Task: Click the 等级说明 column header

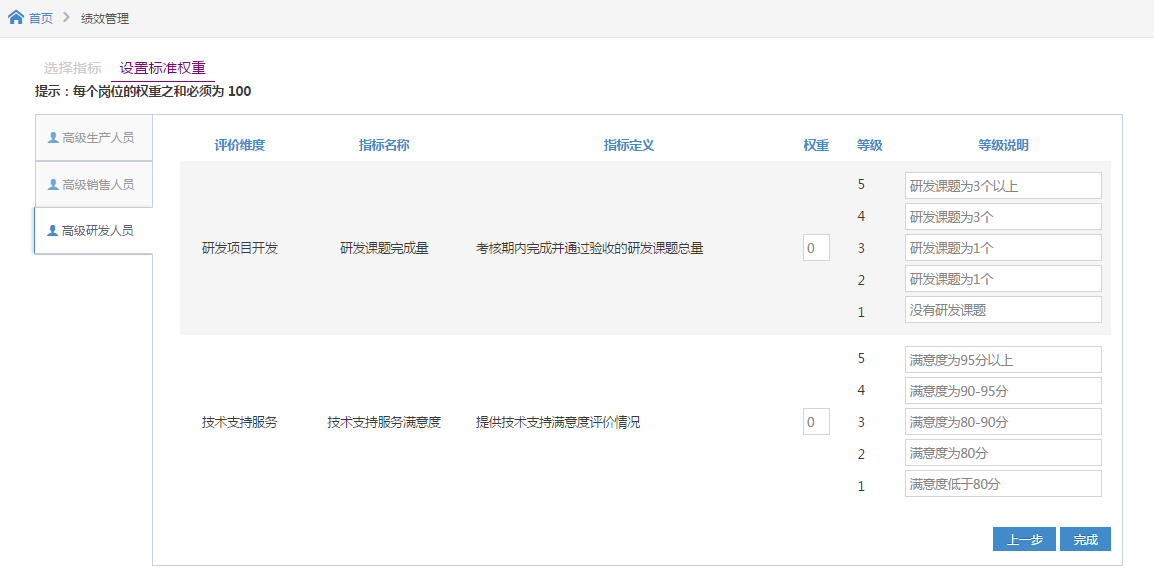Action: (1003, 145)
